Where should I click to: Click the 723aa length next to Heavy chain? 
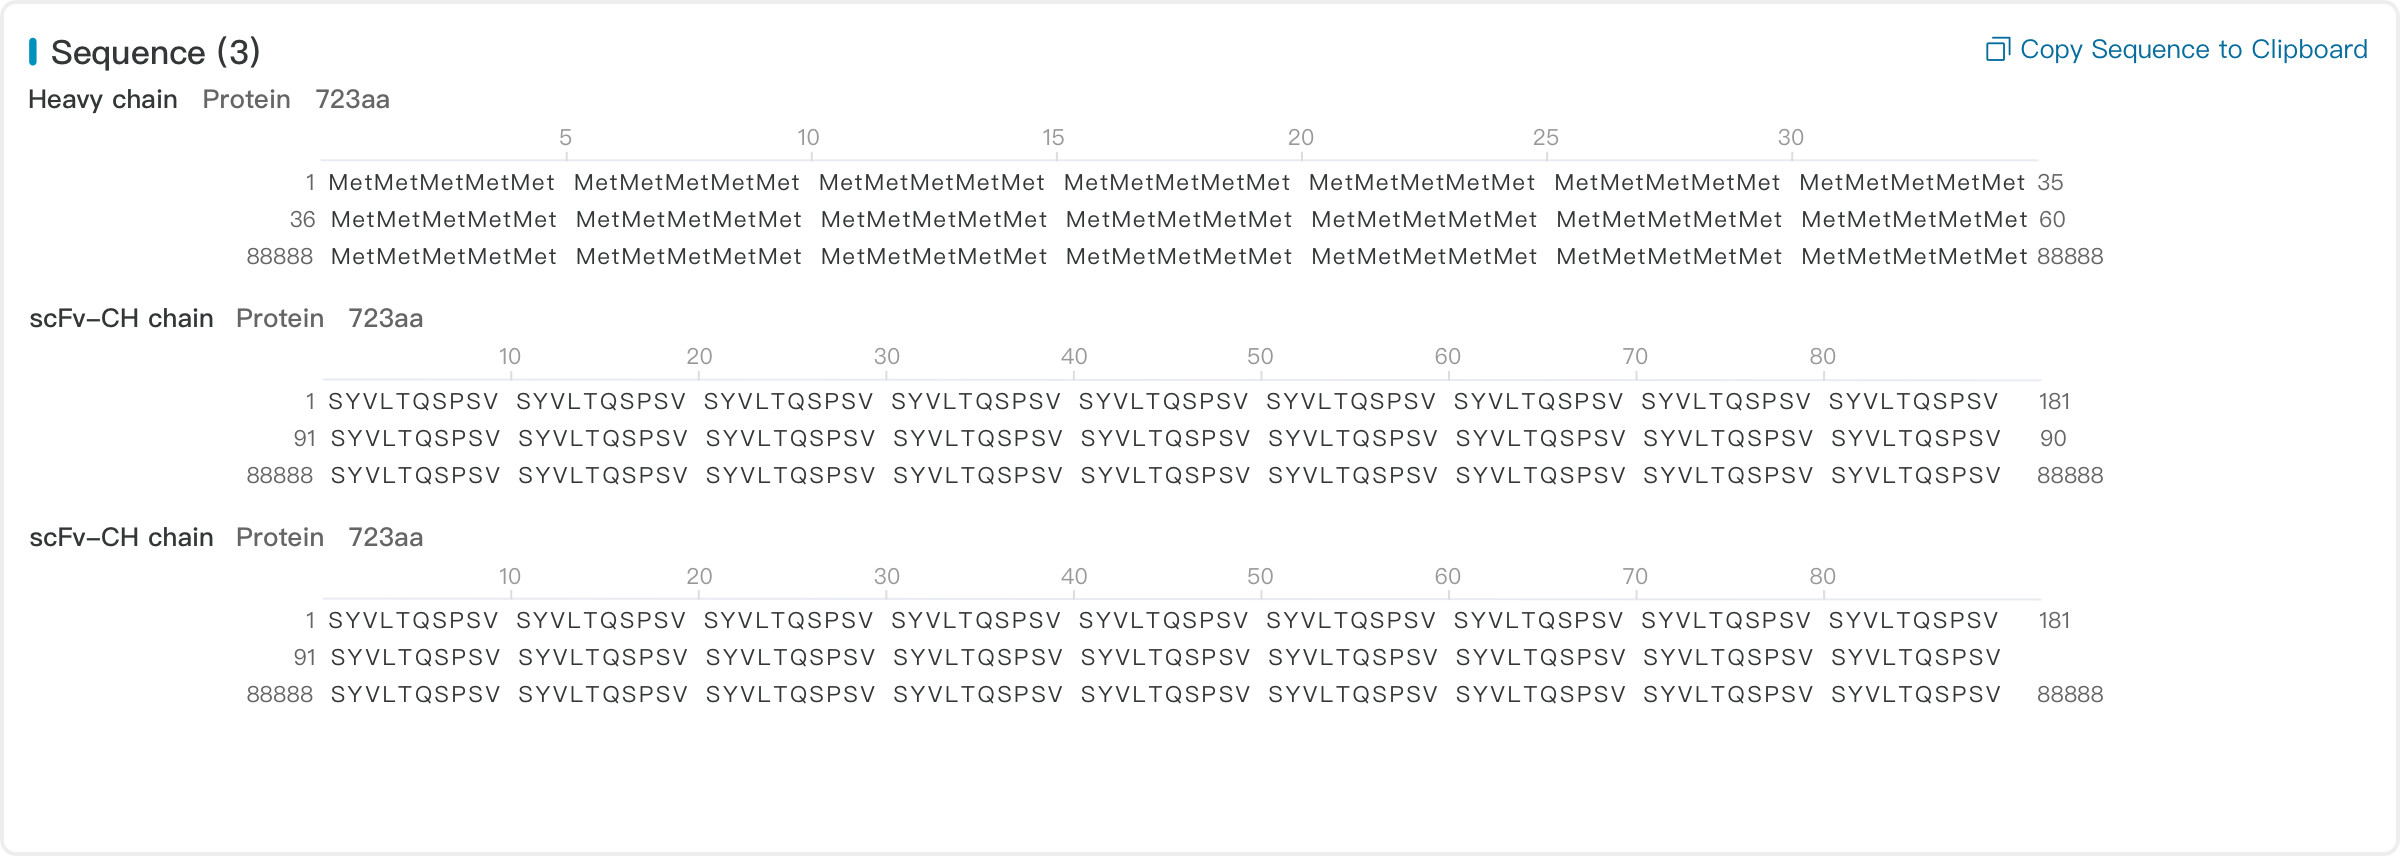coord(352,99)
